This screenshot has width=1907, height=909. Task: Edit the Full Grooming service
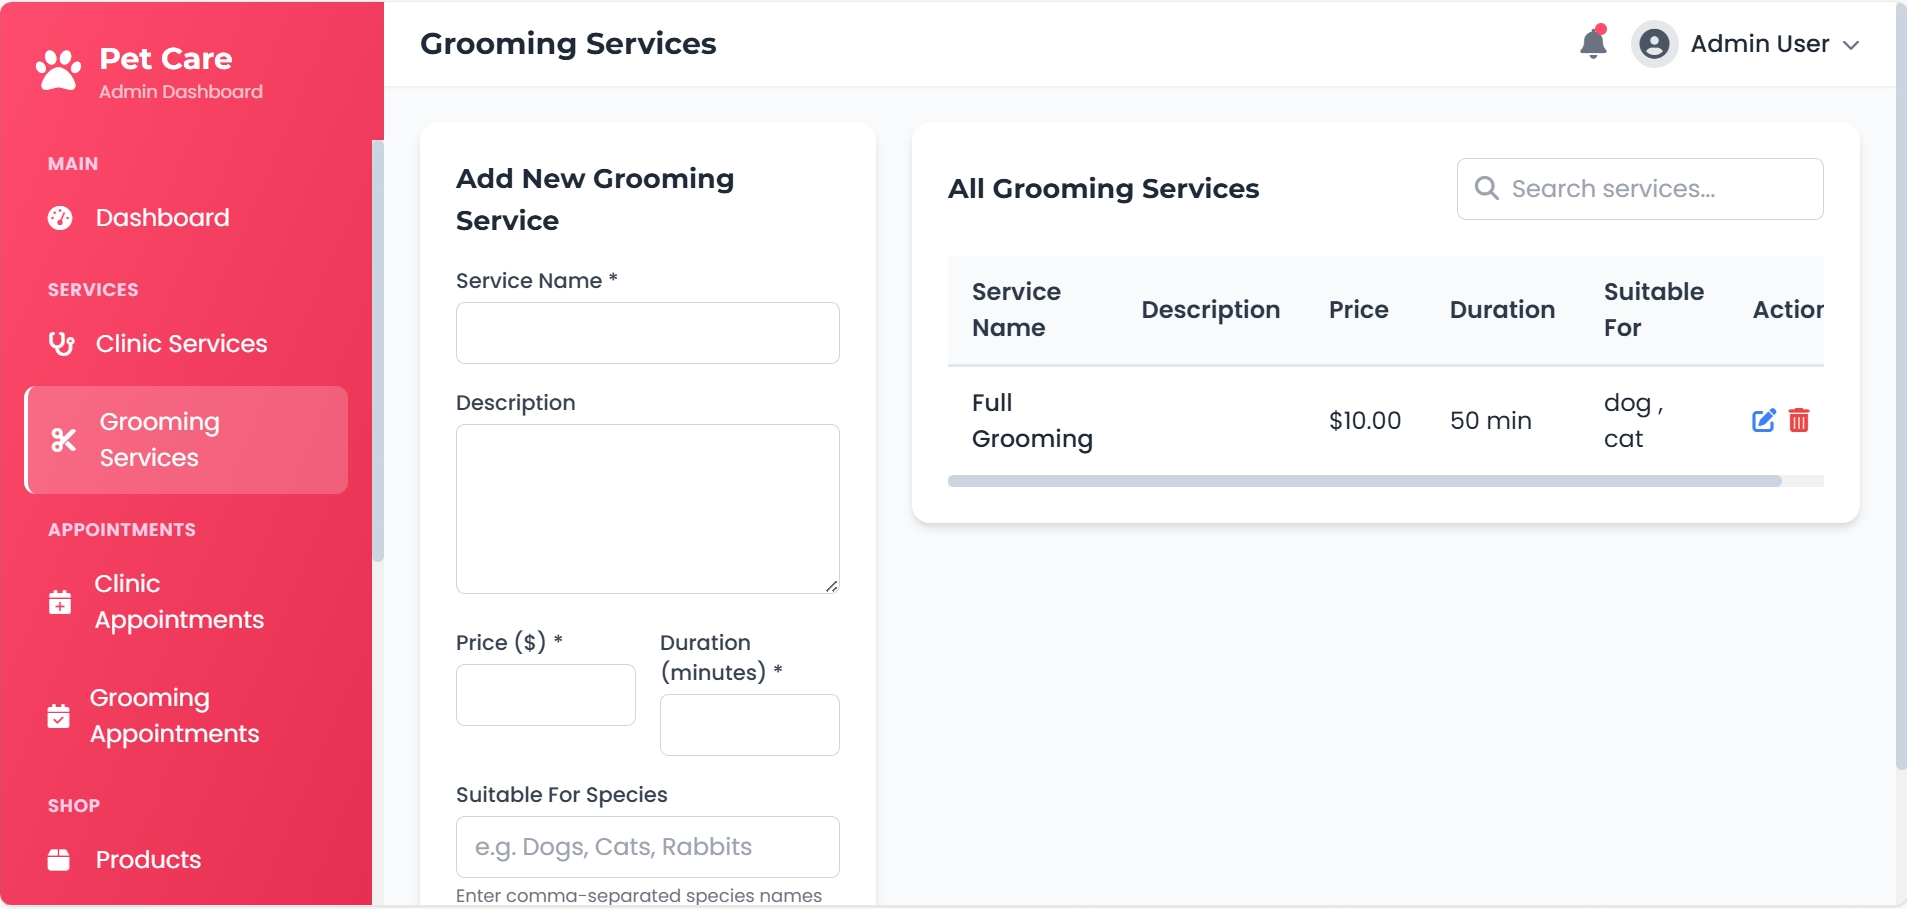pyautogui.click(x=1763, y=421)
